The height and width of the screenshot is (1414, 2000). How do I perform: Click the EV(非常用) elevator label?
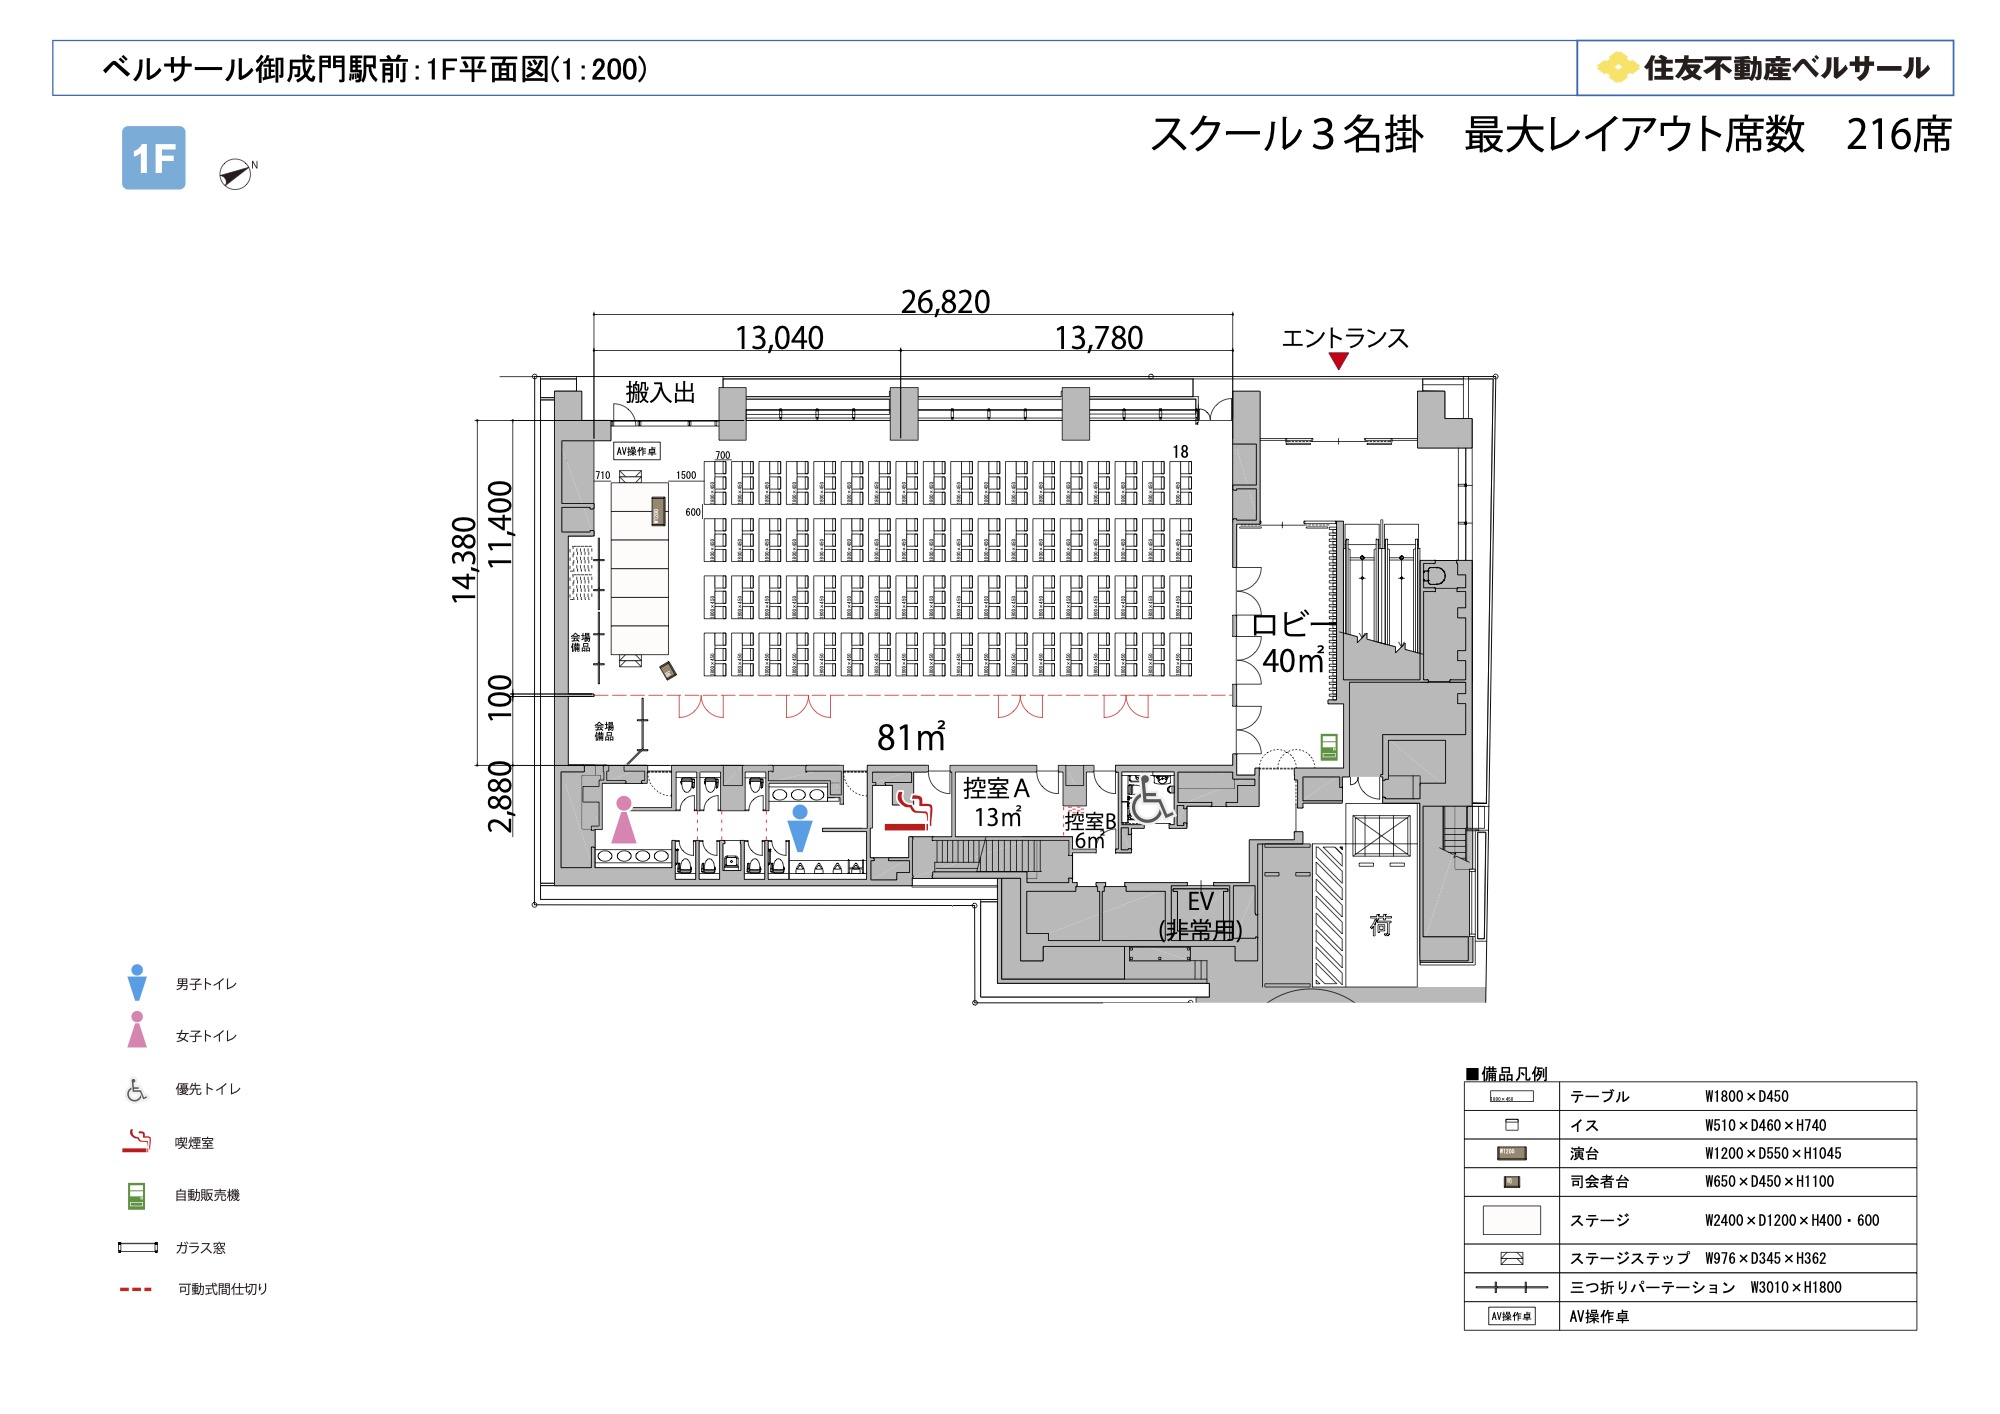click(x=1200, y=915)
